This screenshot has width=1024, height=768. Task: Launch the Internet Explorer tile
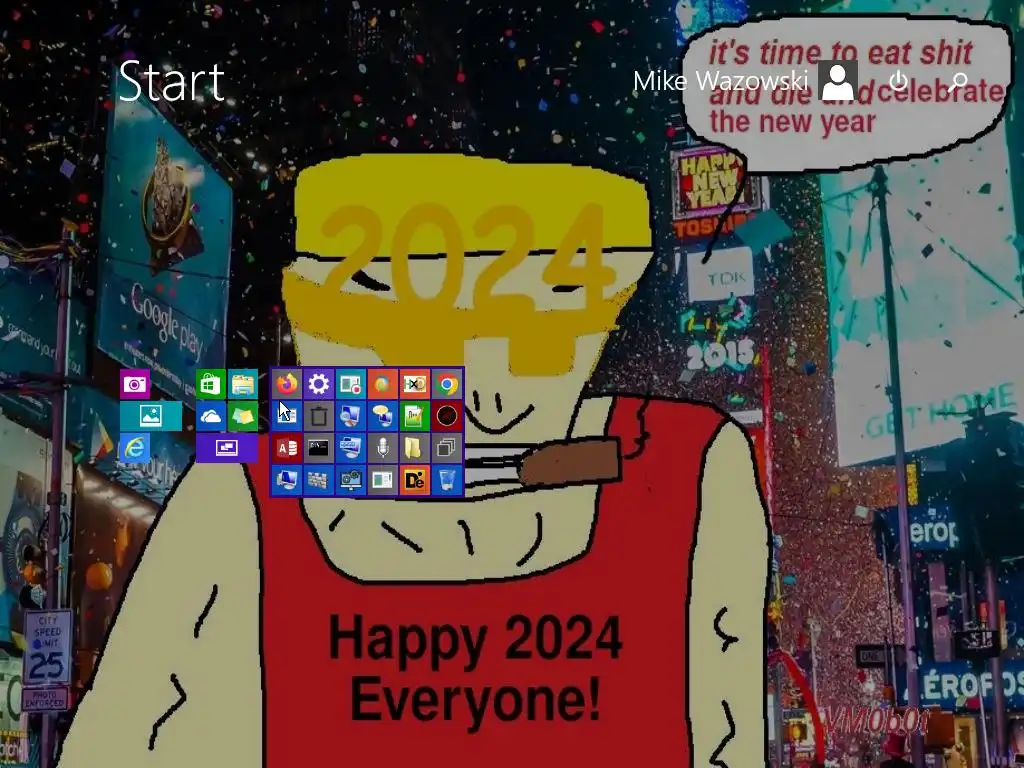[x=135, y=448]
